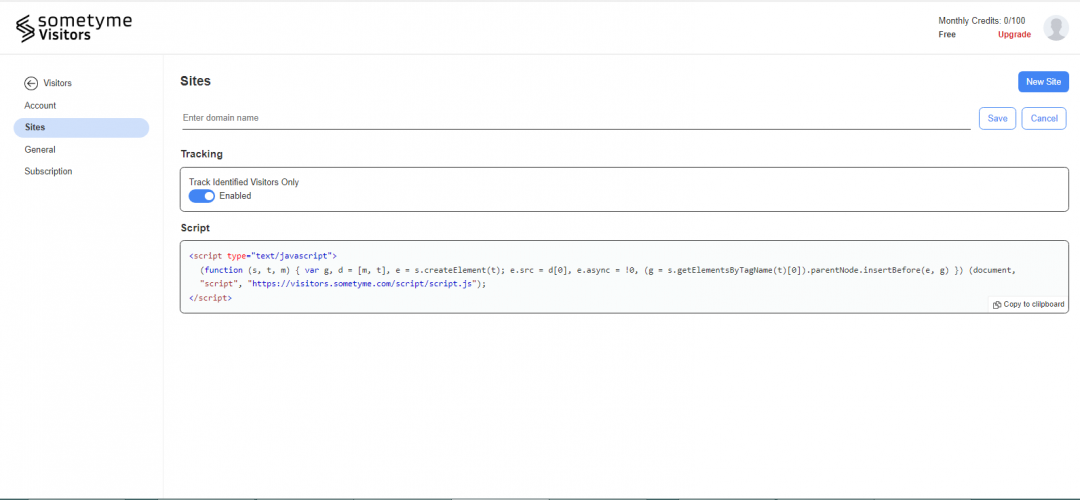This screenshot has height=500, width=1080.
Task: Open the Account settings section
Action: pyautogui.click(x=40, y=105)
